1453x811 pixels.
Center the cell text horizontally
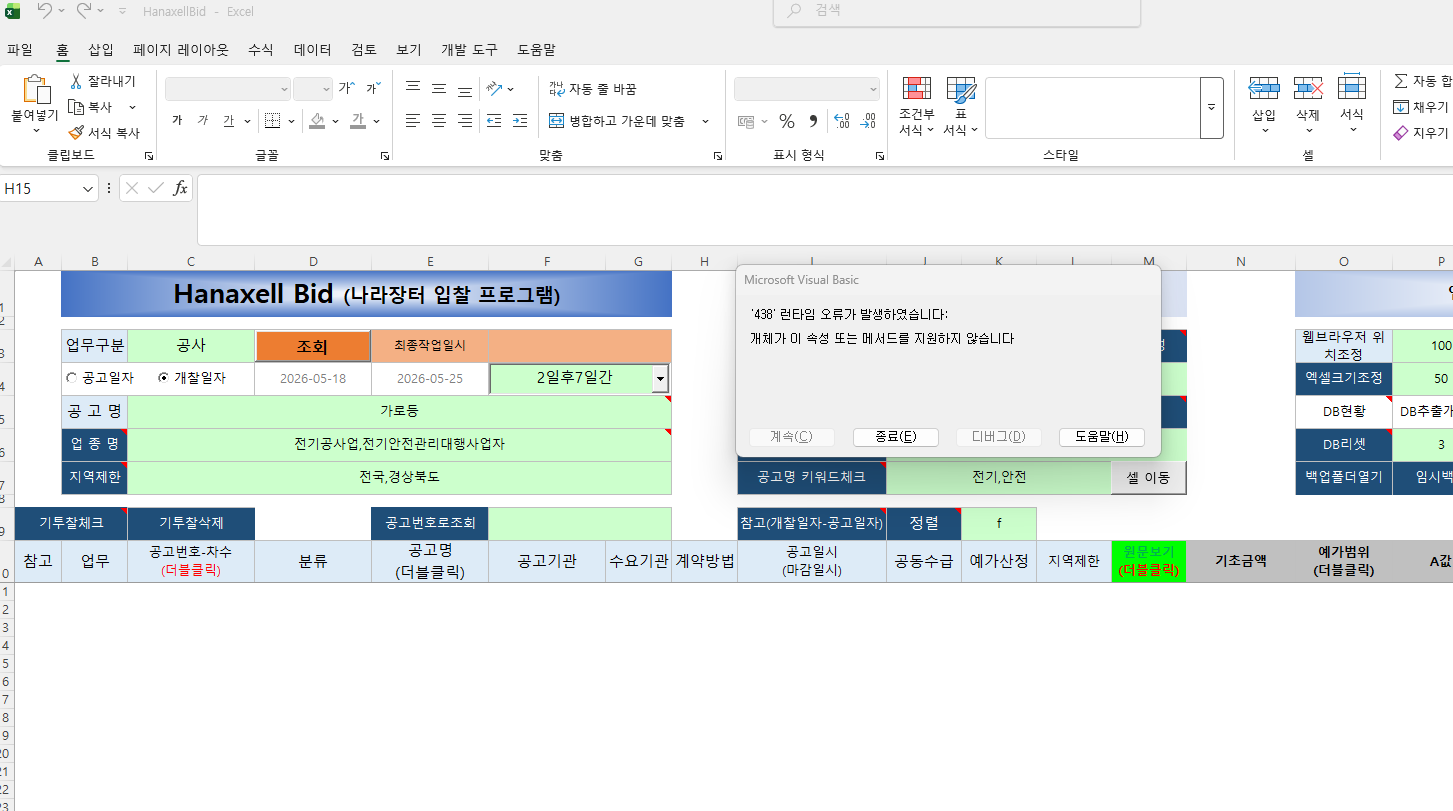pos(438,121)
